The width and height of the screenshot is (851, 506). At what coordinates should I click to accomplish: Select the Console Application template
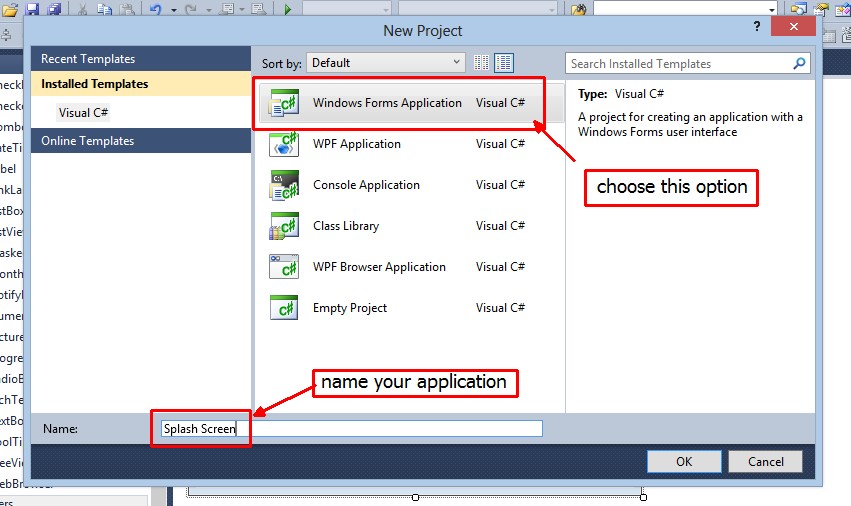click(411, 185)
